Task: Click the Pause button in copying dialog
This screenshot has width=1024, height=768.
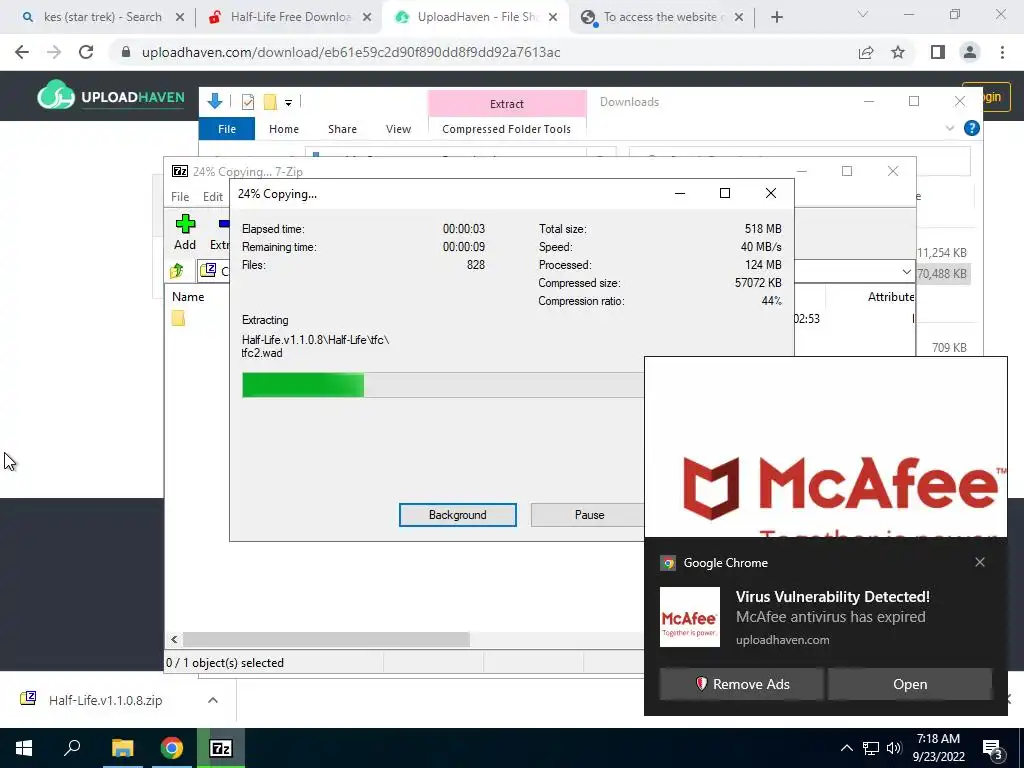Action: (x=589, y=515)
